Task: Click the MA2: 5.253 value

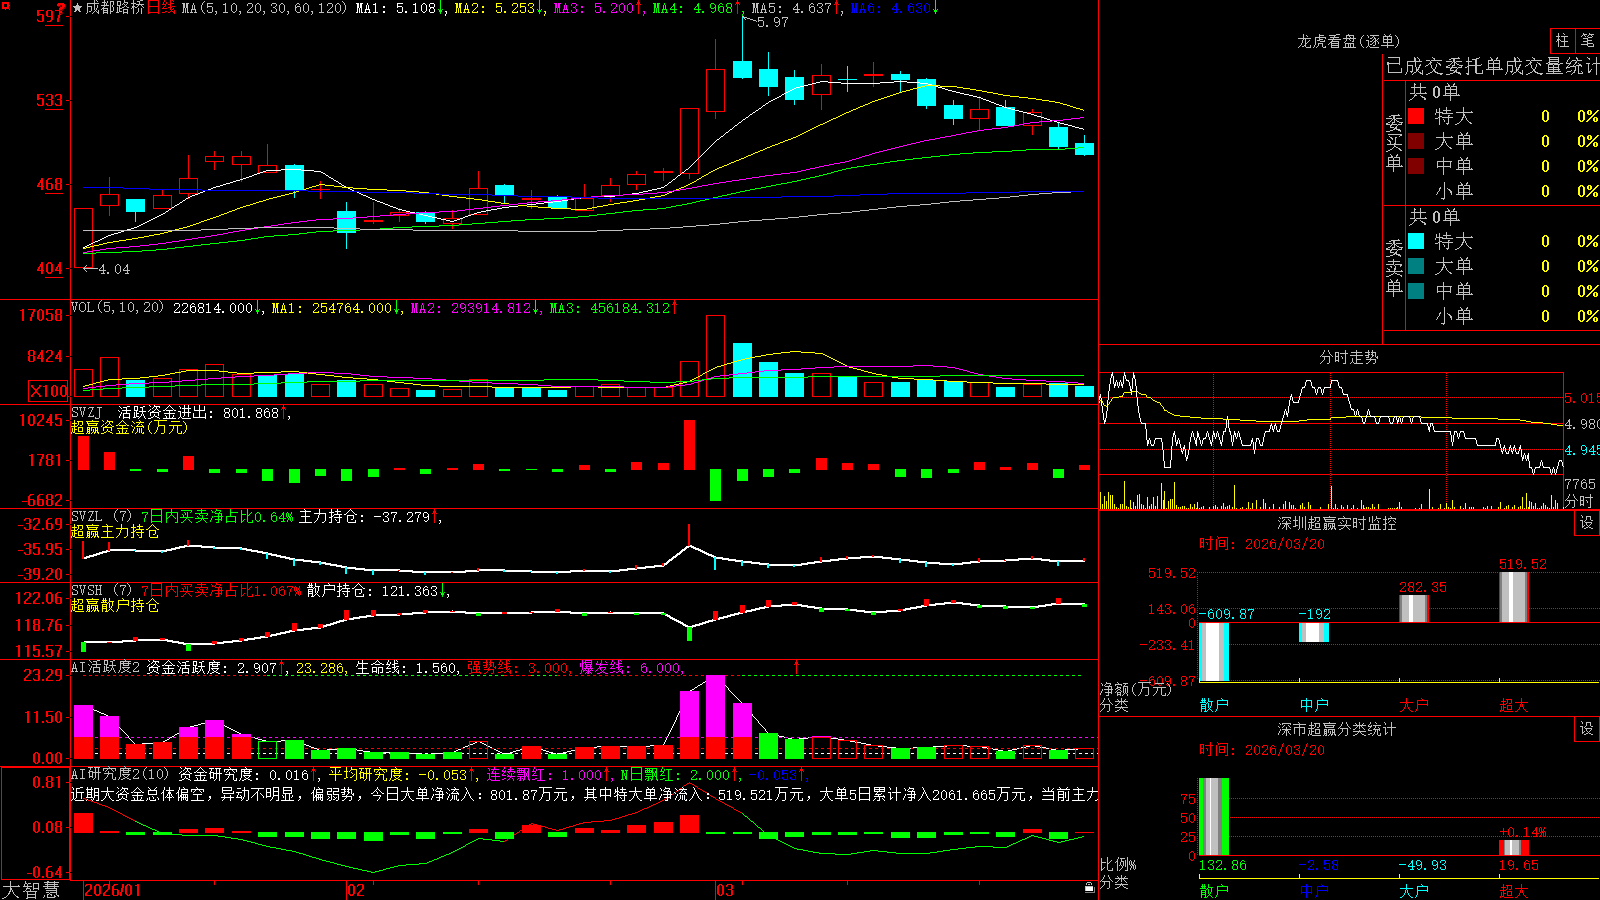Action: [x=494, y=8]
